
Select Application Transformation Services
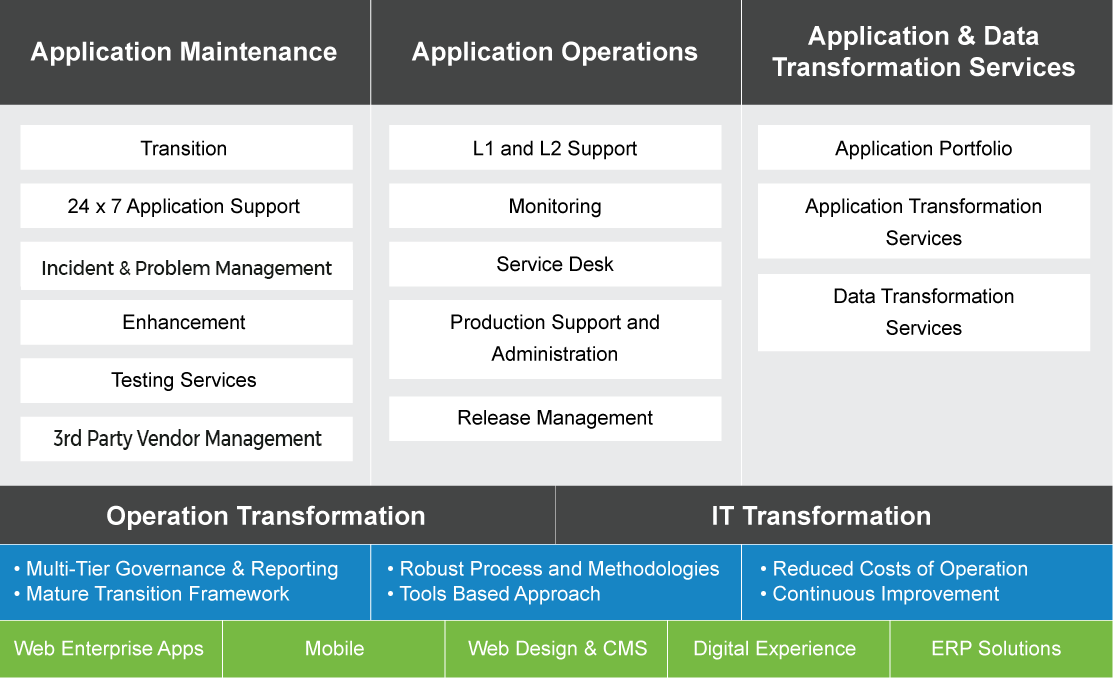pos(923,220)
